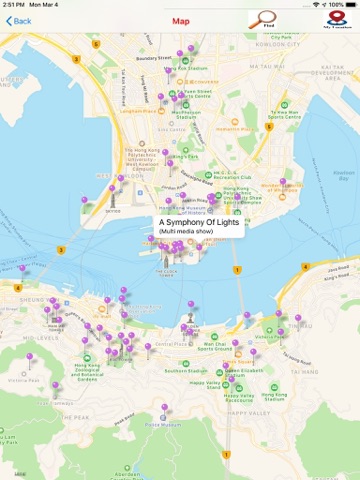Screen dimensions: 360x480
Task: Tap the Langham Place orange shopping marker
Action: 161,111
